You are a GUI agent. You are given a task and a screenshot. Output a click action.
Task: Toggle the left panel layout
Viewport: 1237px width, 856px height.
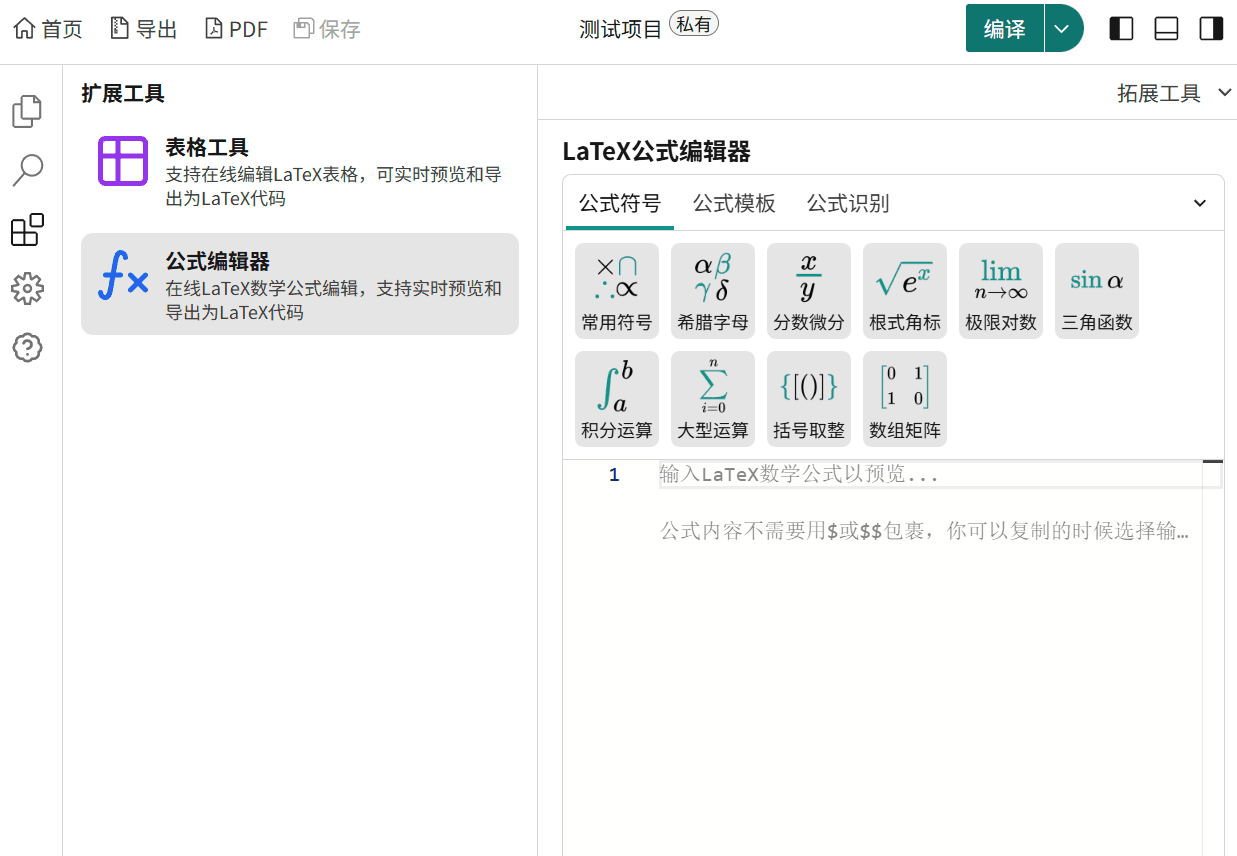[1121, 29]
